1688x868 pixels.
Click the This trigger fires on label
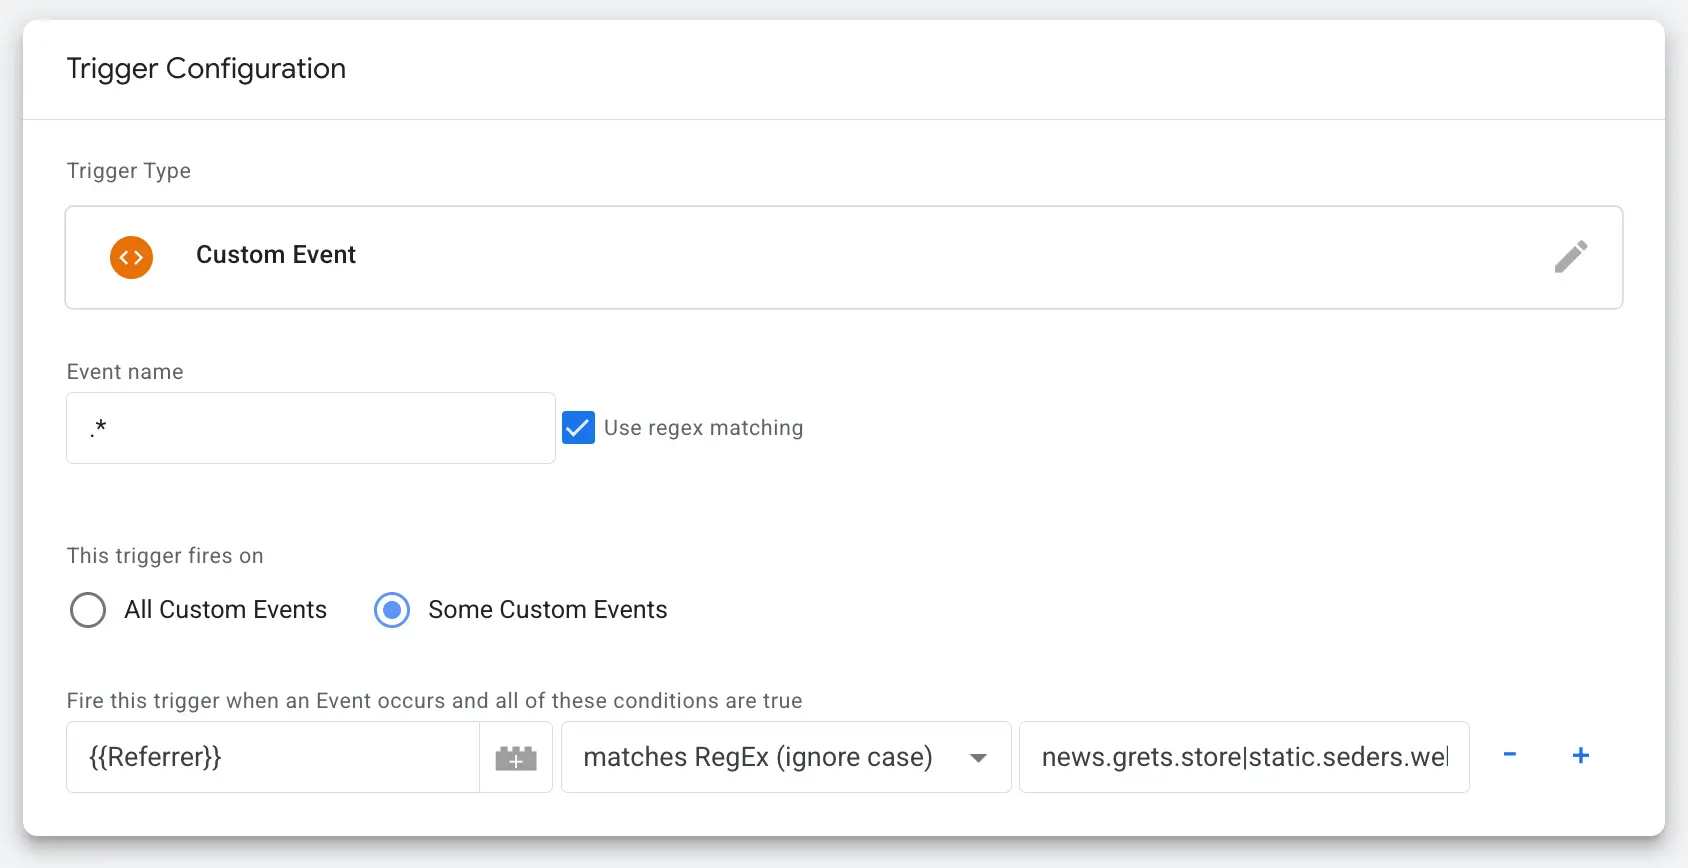pos(165,556)
